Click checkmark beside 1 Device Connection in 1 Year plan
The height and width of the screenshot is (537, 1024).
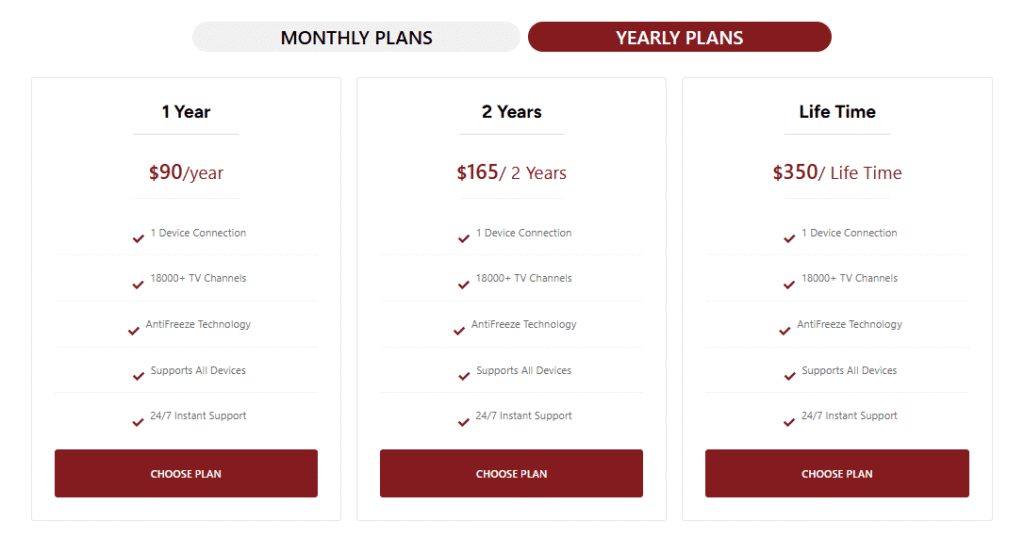coord(138,239)
